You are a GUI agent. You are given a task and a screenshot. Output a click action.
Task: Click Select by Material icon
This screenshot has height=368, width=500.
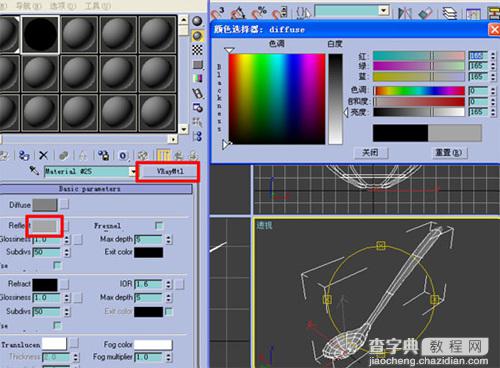coord(197,122)
